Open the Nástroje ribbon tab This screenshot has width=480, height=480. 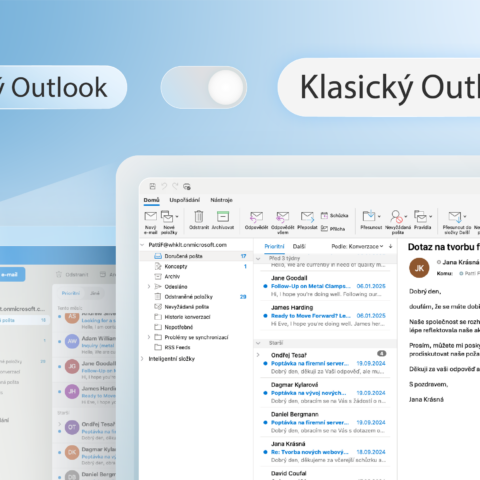tap(221, 200)
